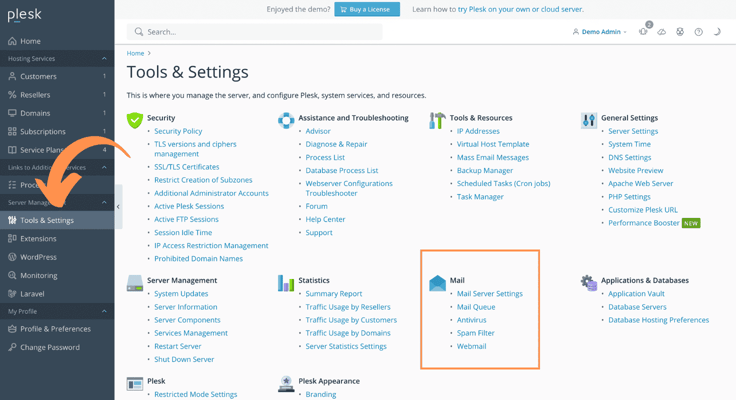The height and width of the screenshot is (400, 736).
Task: Collapse the sidebar with the arrow handle
Action: [x=118, y=207]
